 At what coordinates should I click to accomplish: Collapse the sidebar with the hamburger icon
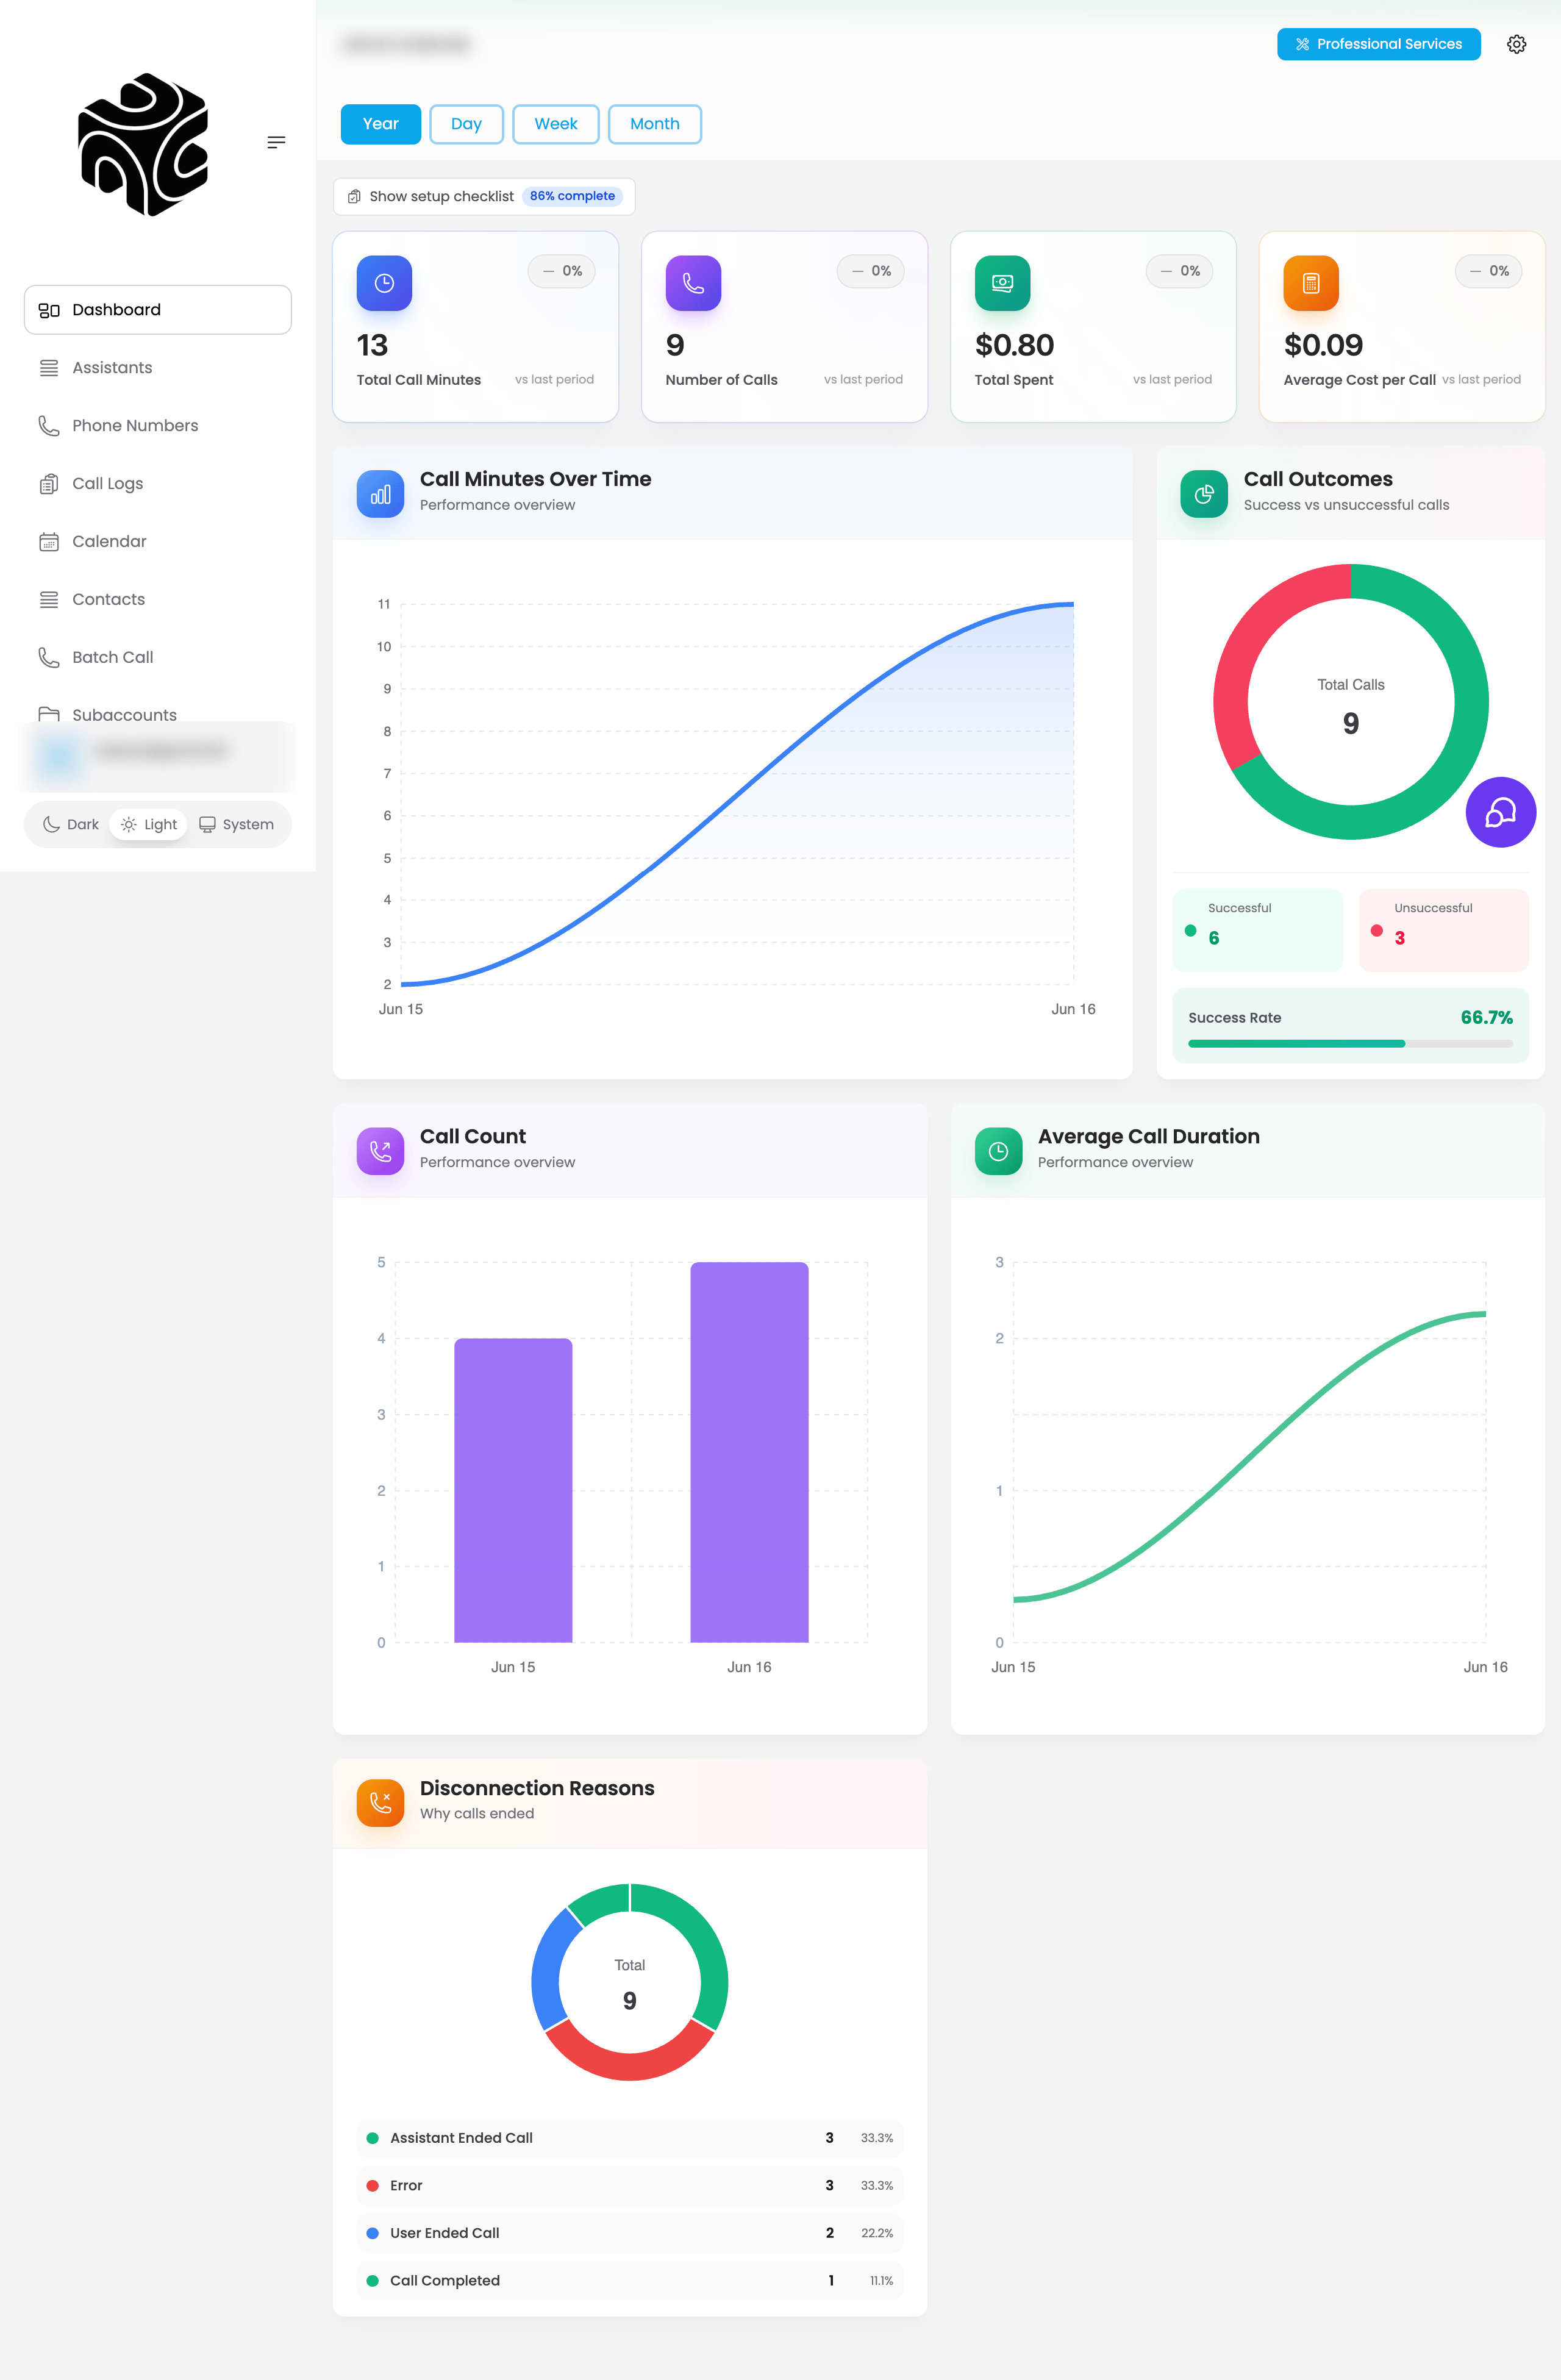coord(277,142)
